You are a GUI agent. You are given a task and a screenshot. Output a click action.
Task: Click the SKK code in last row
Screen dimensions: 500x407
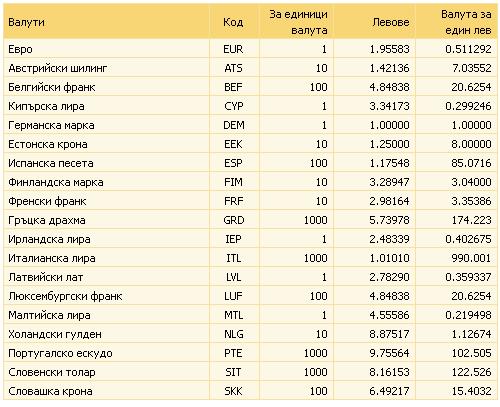pyautogui.click(x=233, y=391)
